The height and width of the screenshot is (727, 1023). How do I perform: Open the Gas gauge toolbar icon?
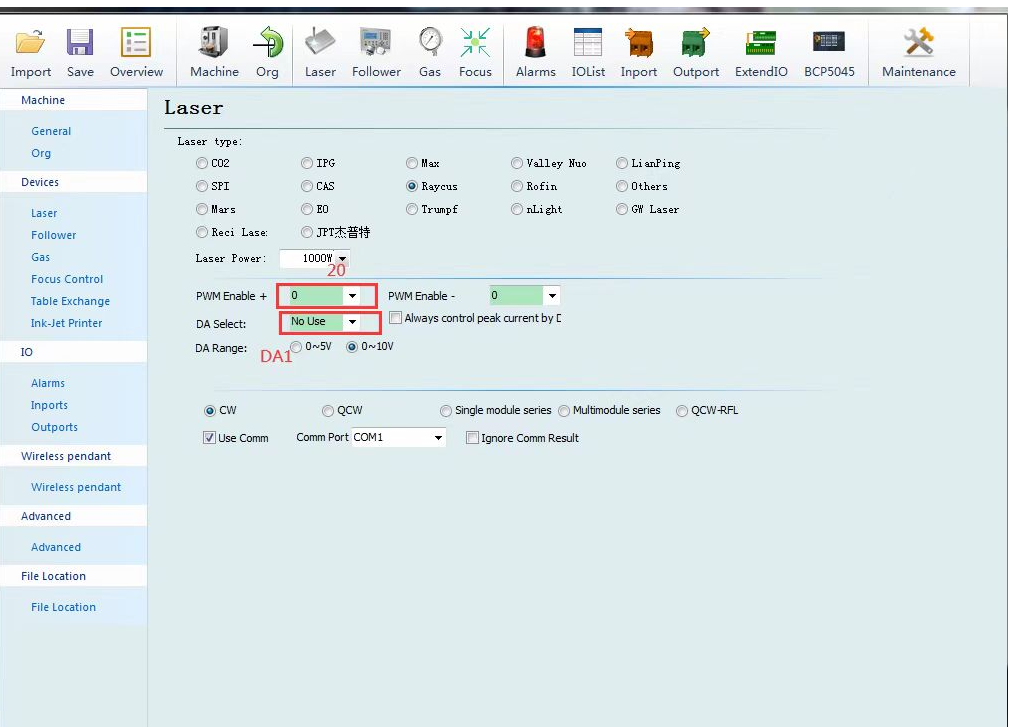coord(430,43)
